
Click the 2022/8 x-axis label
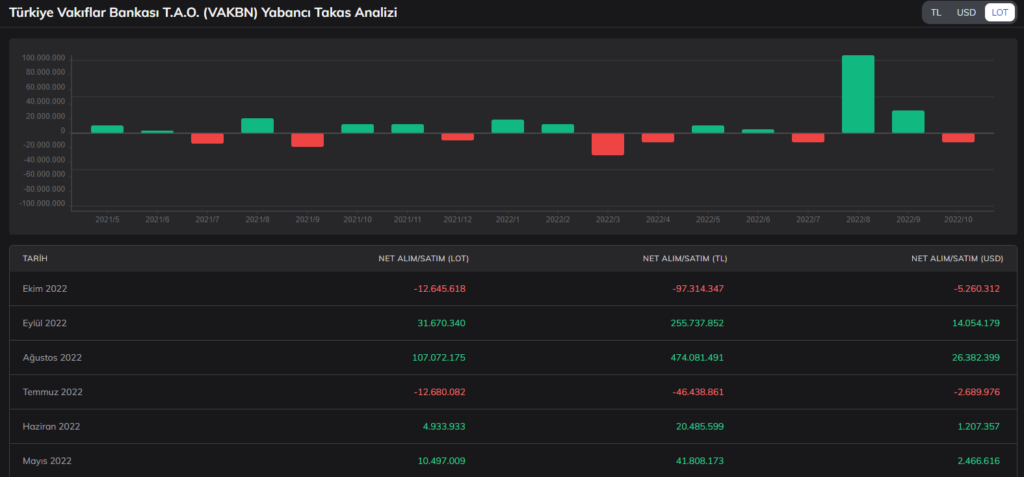coord(857,220)
